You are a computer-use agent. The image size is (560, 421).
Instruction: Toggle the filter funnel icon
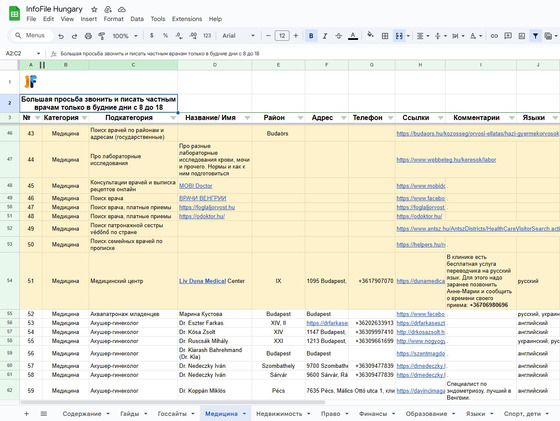click(535, 36)
